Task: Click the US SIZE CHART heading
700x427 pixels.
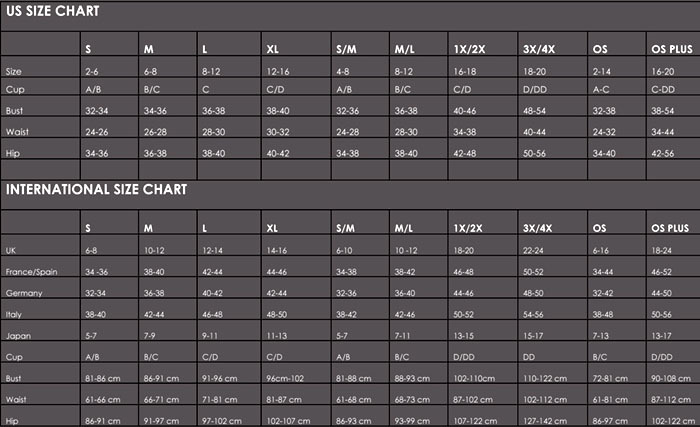Action: coord(52,11)
